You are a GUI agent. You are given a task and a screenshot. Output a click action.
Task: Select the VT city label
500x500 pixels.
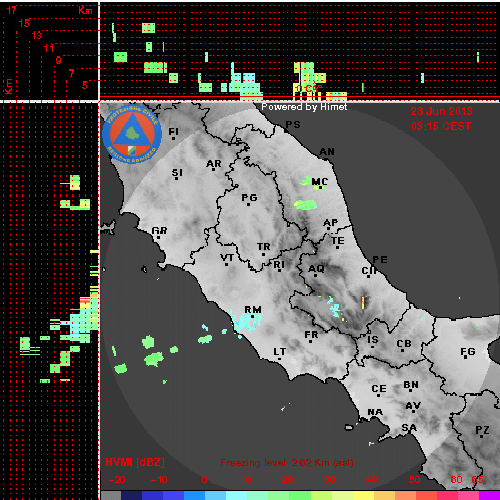coord(227,257)
